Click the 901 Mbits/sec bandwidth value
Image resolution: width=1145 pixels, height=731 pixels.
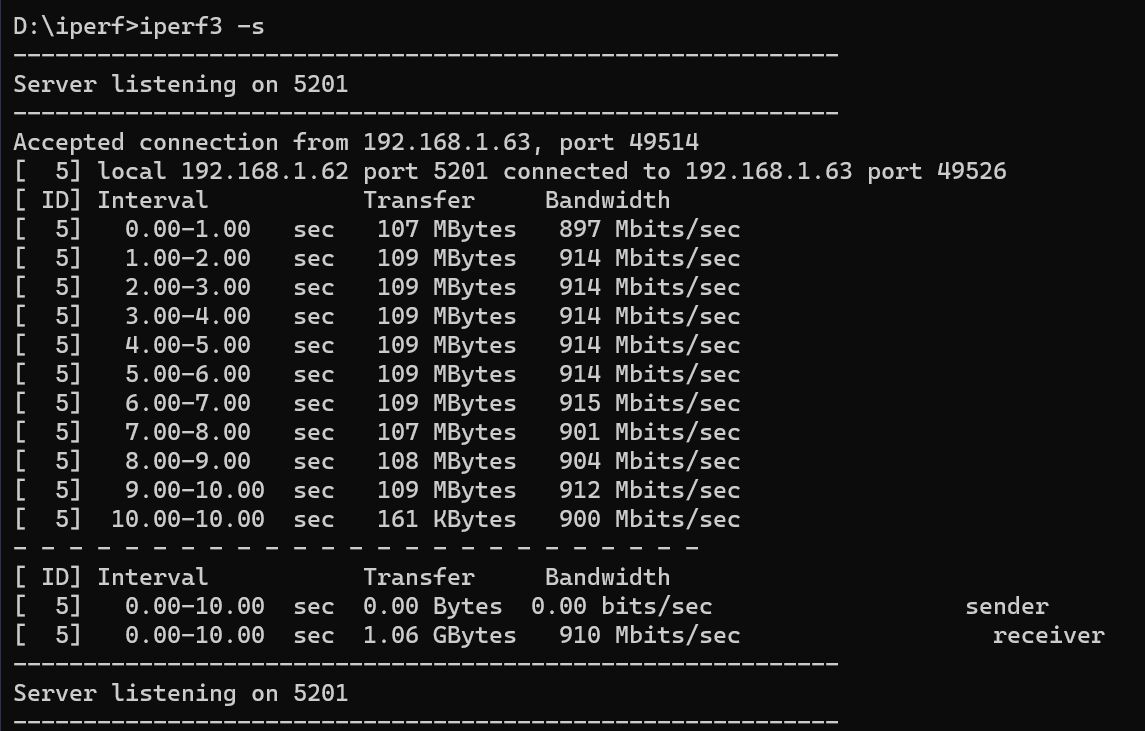click(649, 432)
